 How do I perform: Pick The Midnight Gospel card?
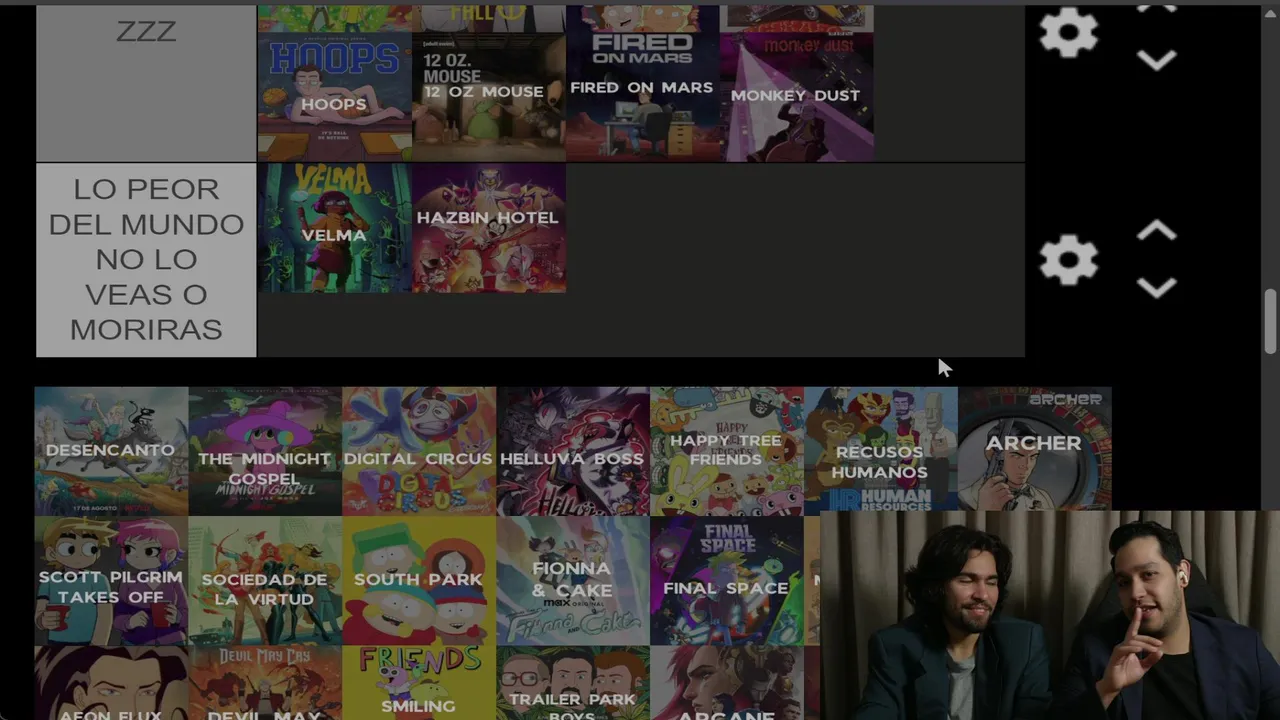[265, 451]
